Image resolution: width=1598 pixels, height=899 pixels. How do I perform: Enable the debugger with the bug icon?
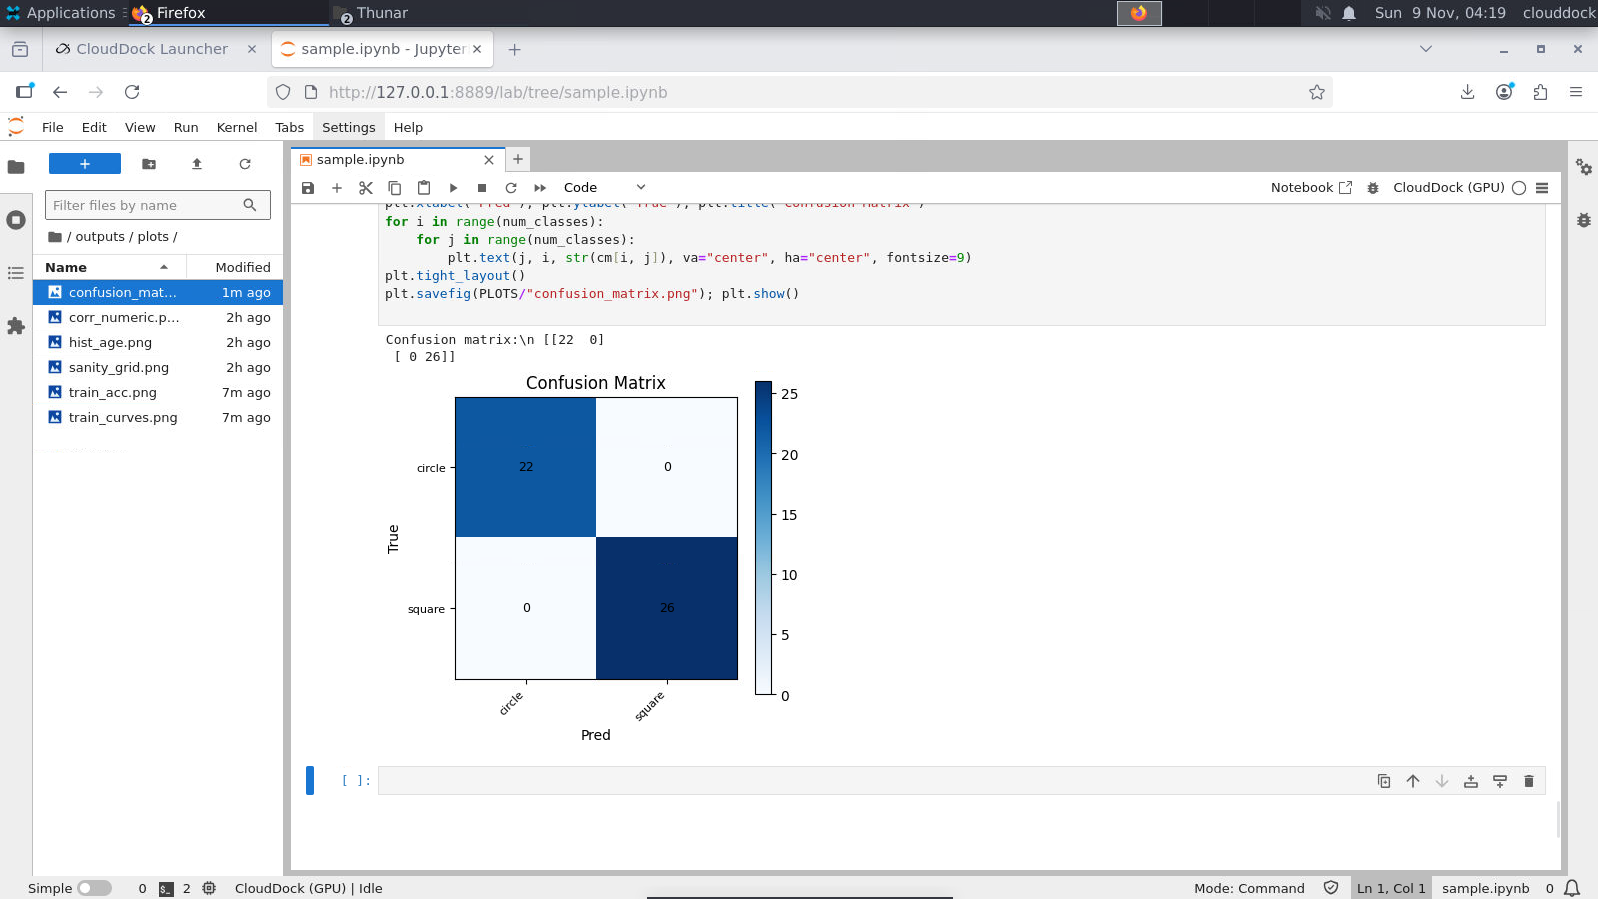1373,188
